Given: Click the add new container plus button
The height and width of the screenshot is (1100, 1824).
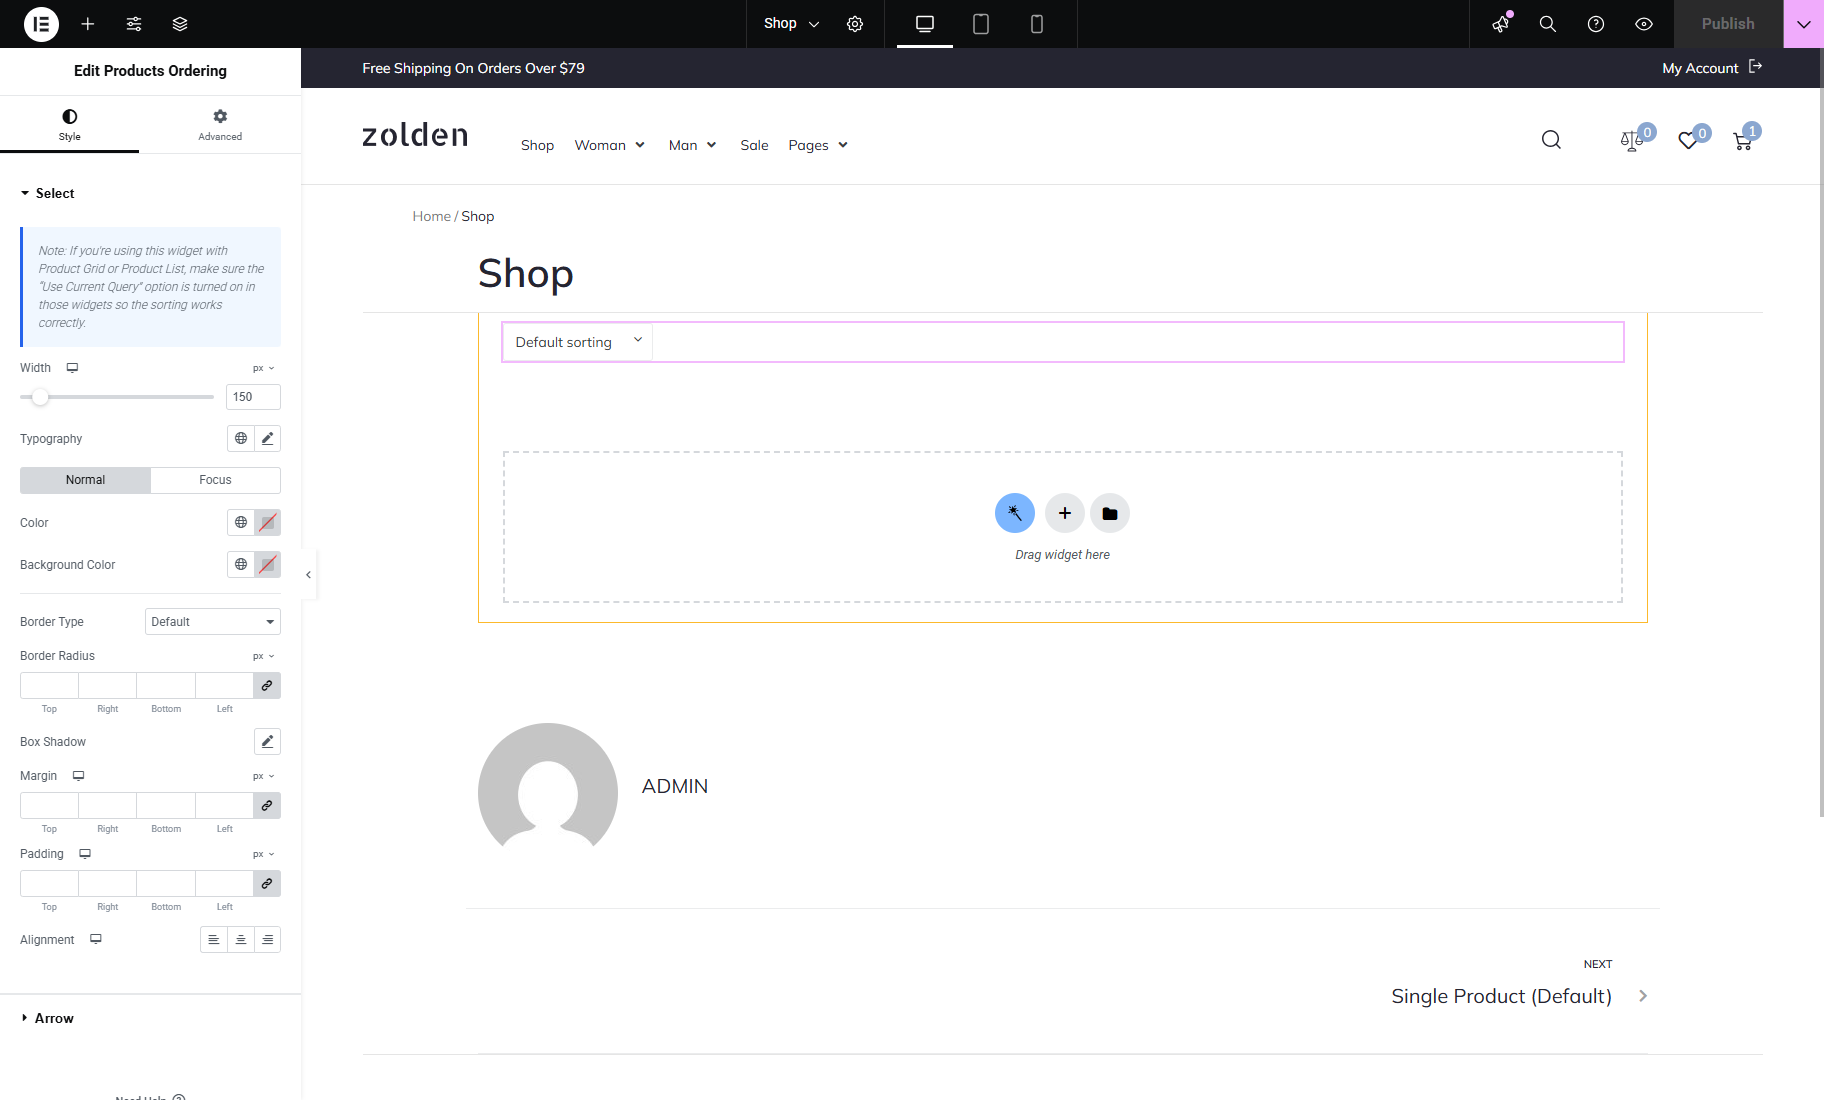Looking at the screenshot, I should (1065, 513).
